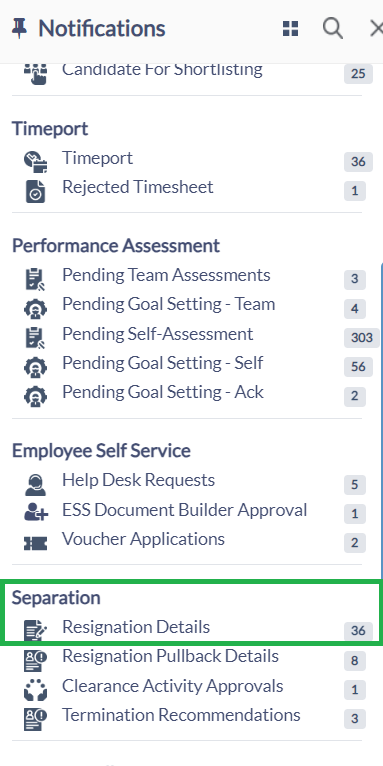This screenshot has width=383, height=766.
Task: Click the ESS Document Builder Approval icon
Action: (x=36, y=513)
